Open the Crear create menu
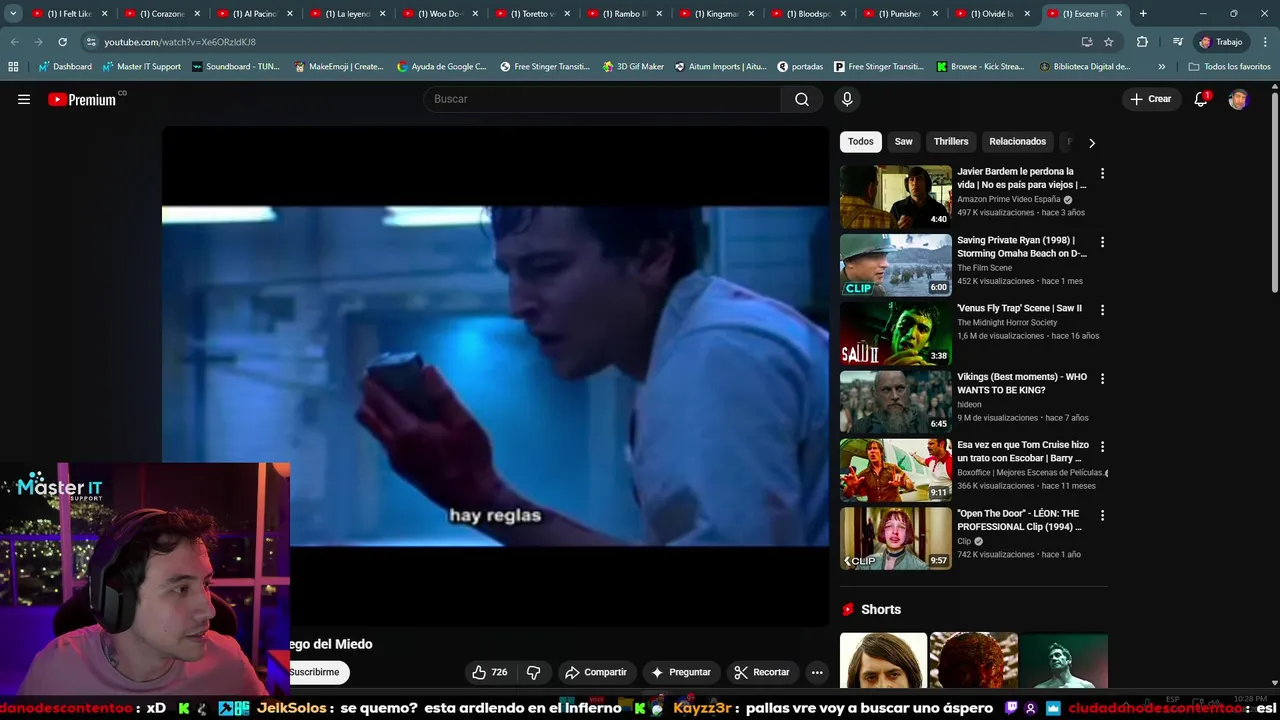This screenshot has height=720, width=1280. tap(1151, 99)
